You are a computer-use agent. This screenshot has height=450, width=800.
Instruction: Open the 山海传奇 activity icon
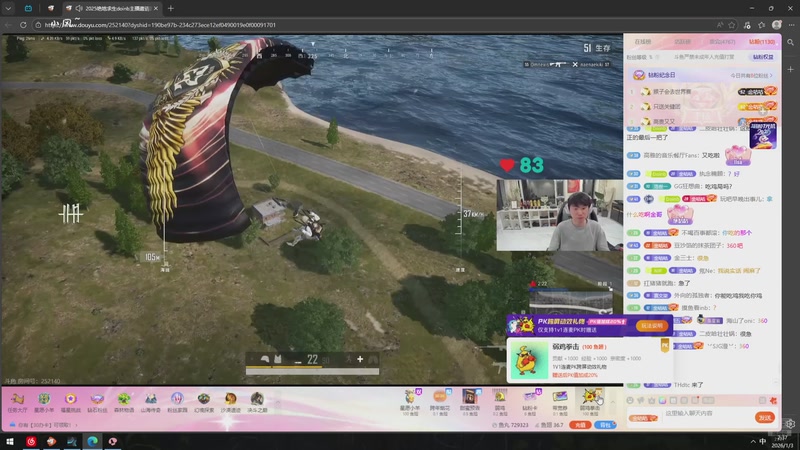pyautogui.click(x=151, y=402)
